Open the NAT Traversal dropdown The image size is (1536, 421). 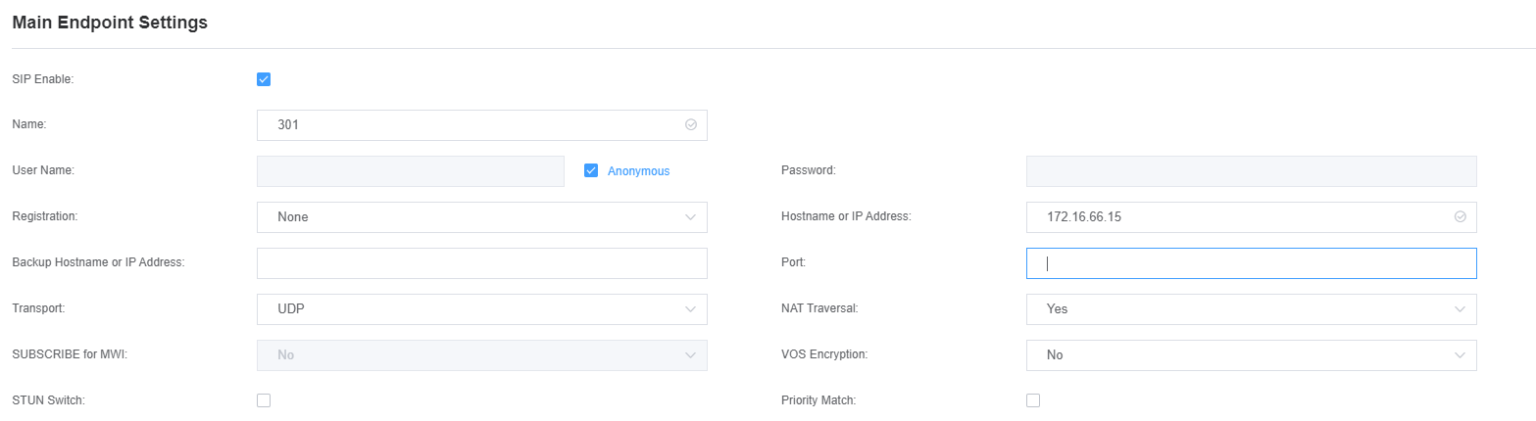pos(1250,309)
